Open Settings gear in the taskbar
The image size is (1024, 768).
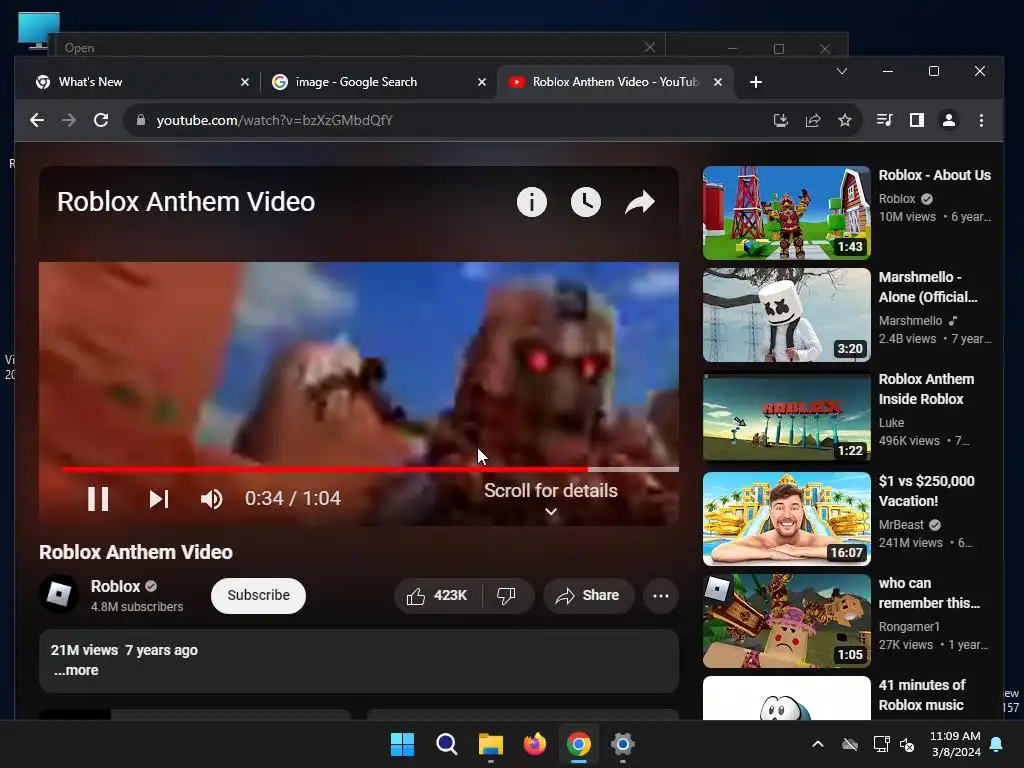tap(622, 744)
